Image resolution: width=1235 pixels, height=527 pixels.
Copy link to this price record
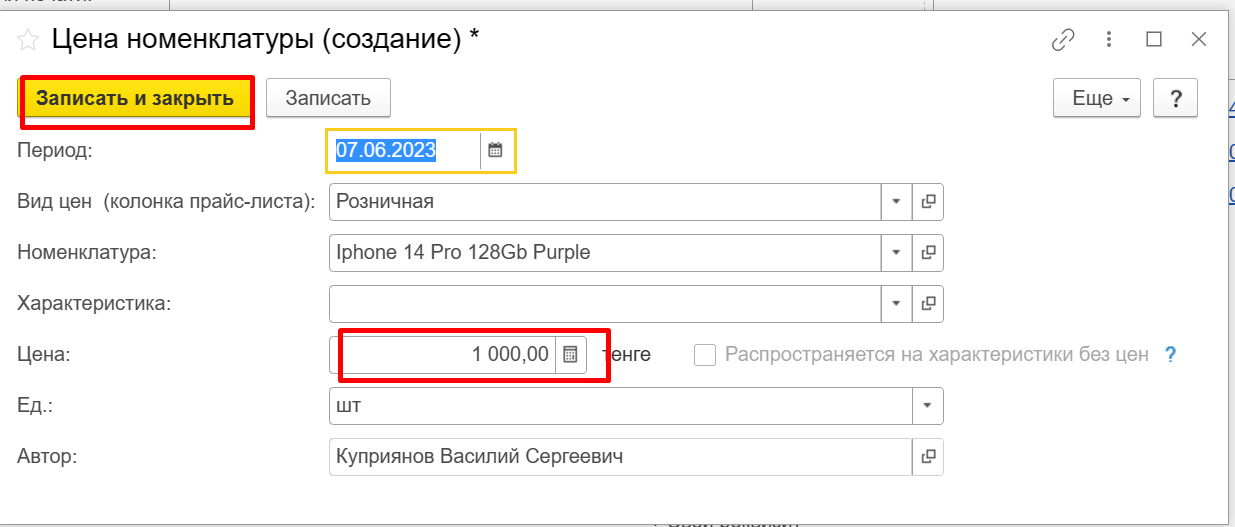[x=1063, y=40]
